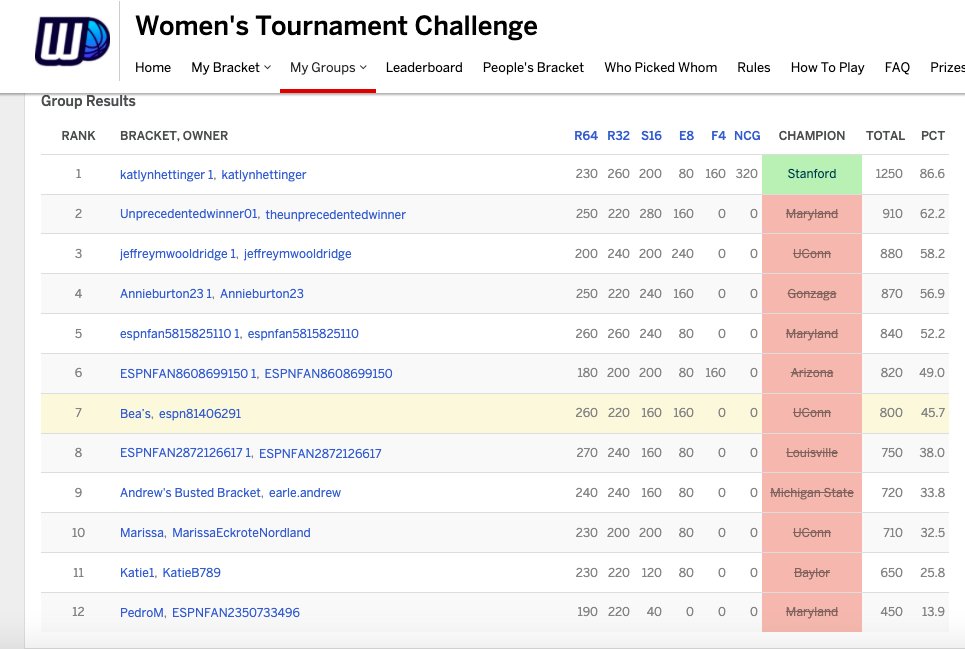The width and height of the screenshot is (965, 649).
Task: Open earle.andrew owner link
Action: 305,493
